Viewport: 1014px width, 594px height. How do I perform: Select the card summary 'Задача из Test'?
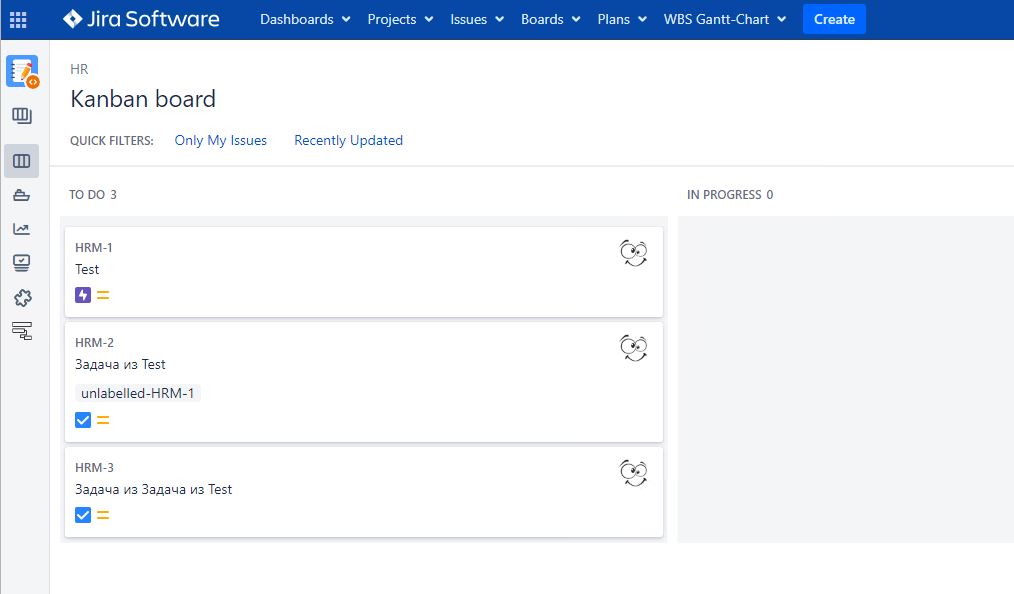[x=120, y=365]
